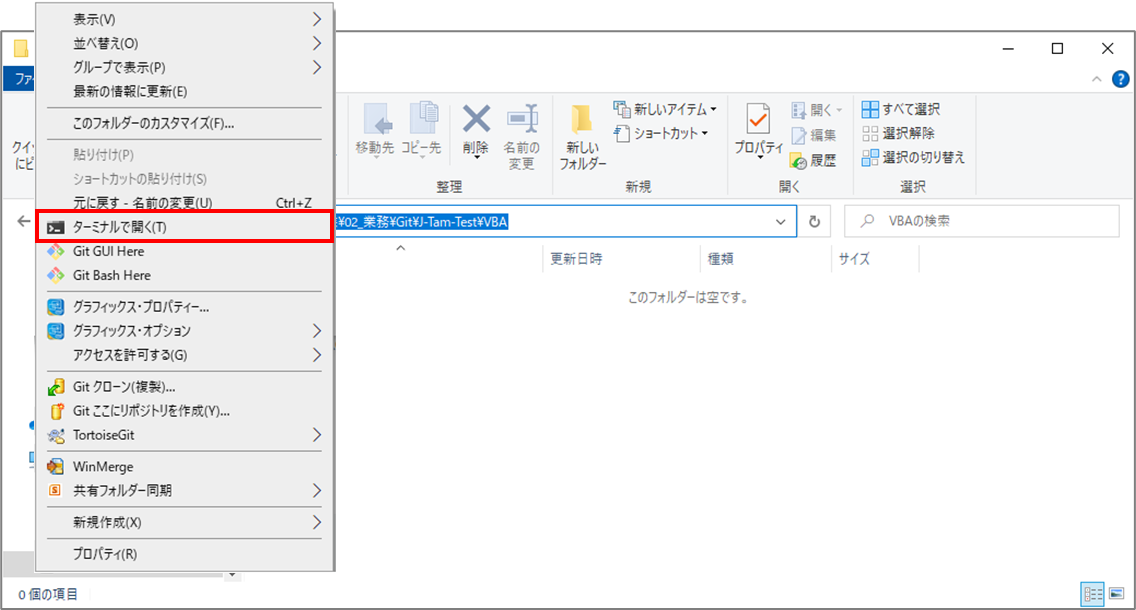The image size is (1136, 610).
Task: Select 元に戻す - 名前の変更(U)
Action: pos(185,203)
